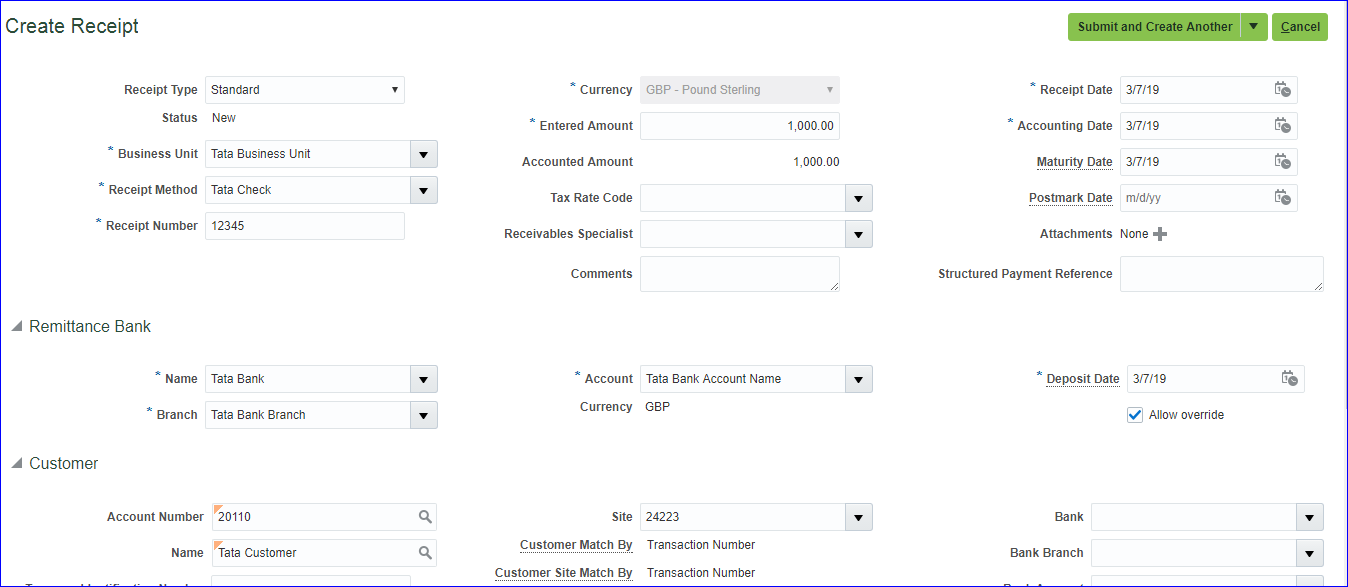
Task: Expand the Business Unit dropdown
Action: [x=424, y=154]
